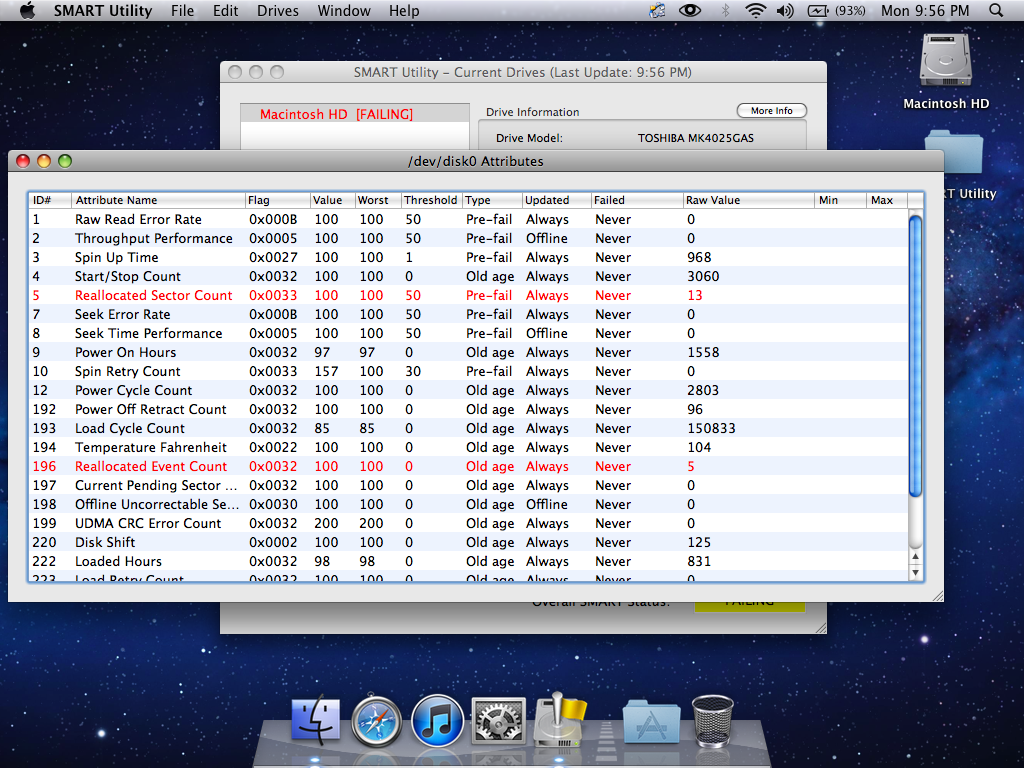Open the Window menu

(344, 10)
